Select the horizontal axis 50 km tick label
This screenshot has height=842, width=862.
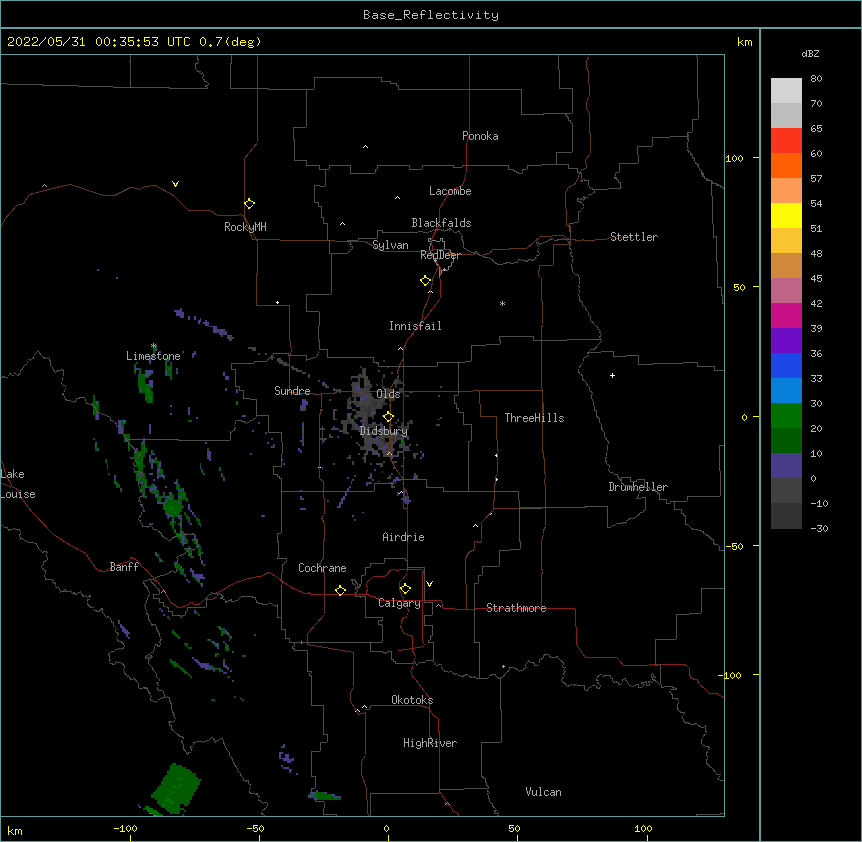(x=515, y=828)
